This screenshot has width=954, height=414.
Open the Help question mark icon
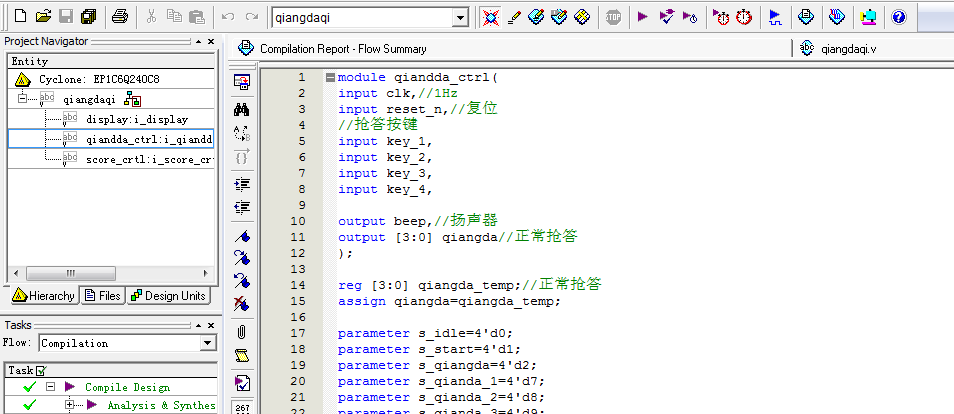tap(899, 17)
